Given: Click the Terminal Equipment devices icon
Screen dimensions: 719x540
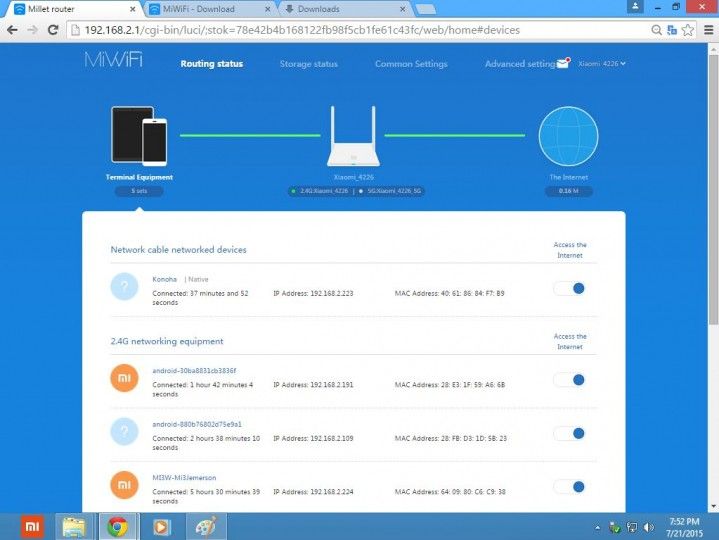Looking at the screenshot, I should click(139, 136).
